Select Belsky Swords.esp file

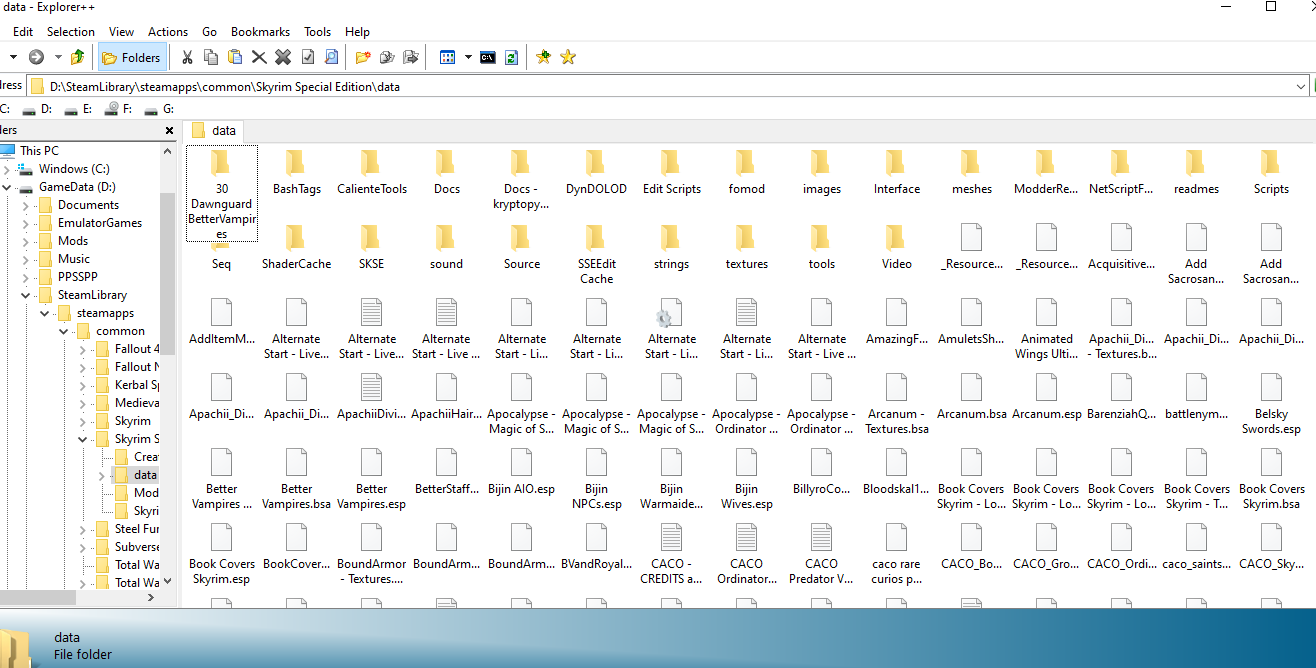(x=1271, y=405)
